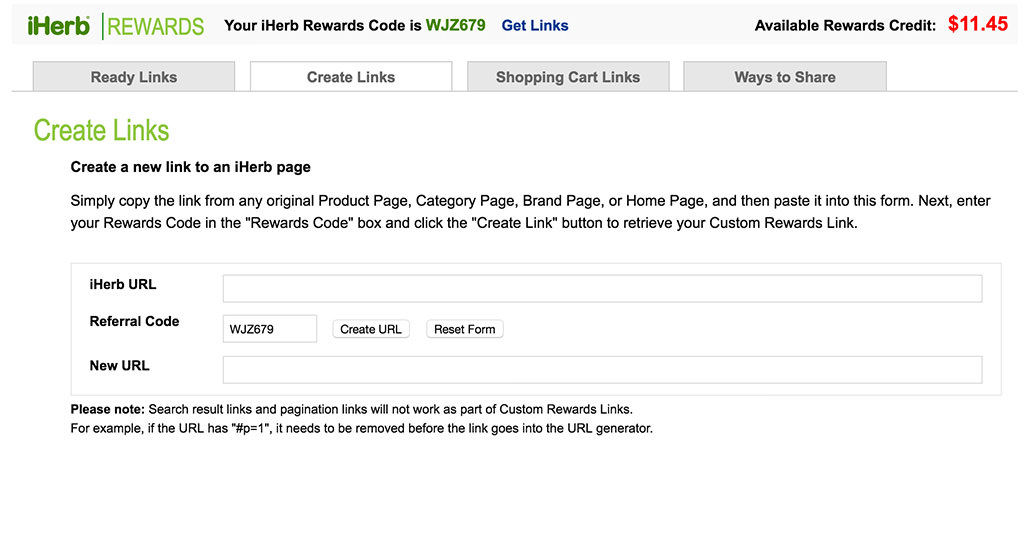Click the New URL field label
This screenshot has width=1024, height=536.
point(119,366)
